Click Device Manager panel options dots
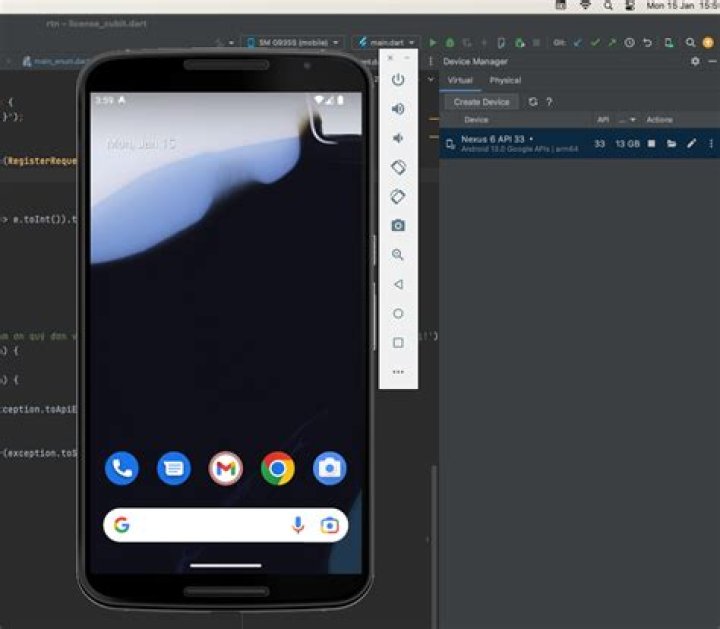The image size is (720, 629). tap(431, 61)
